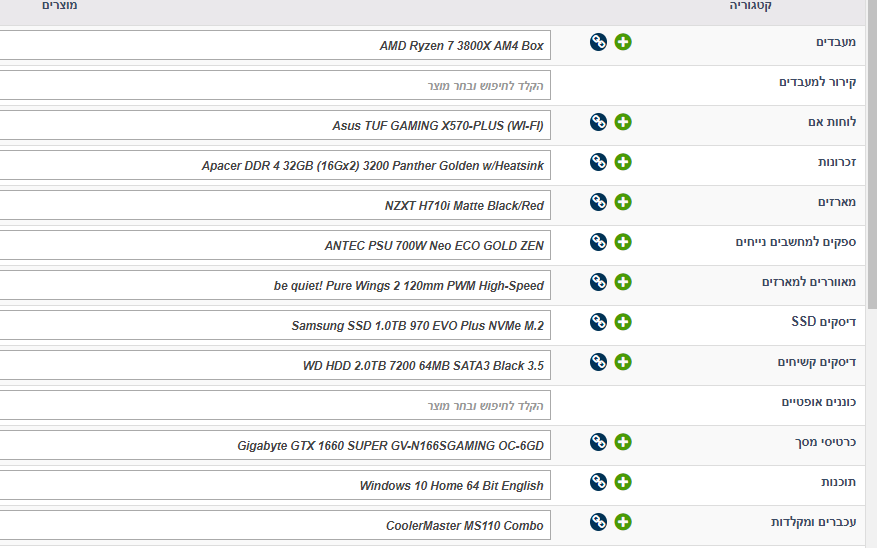Click the Windows 10 Home 64 Bit field
877x548 pixels.
(x=275, y=485)
